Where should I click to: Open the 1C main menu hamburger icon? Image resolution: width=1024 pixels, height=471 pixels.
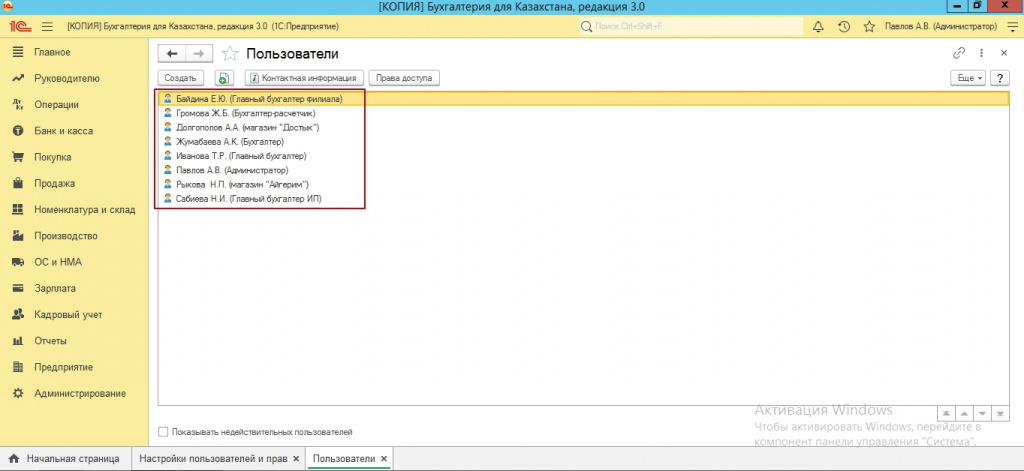[x=47, y=27]
